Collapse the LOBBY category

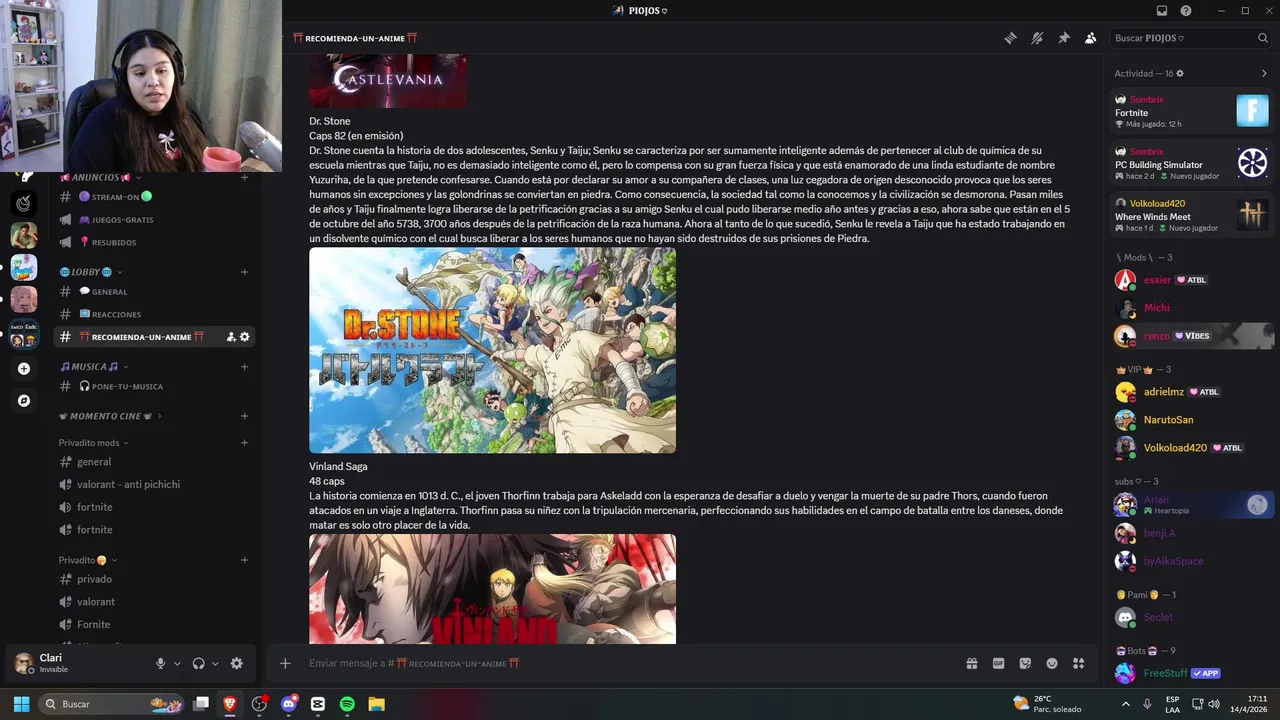(x=91, y=272)
